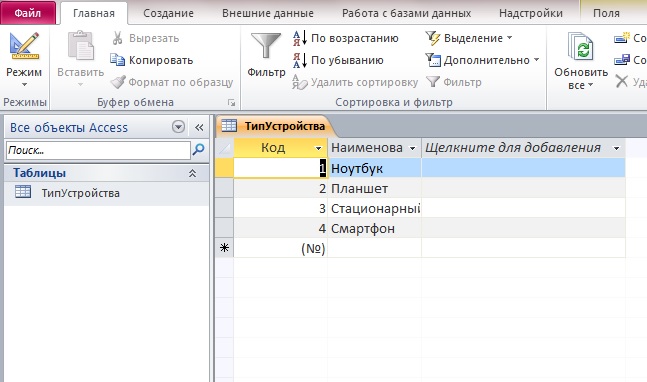Open Буфер обмена dialog launcher
Image resolution: width=647 pixels, height=382 pixels.
231,102
